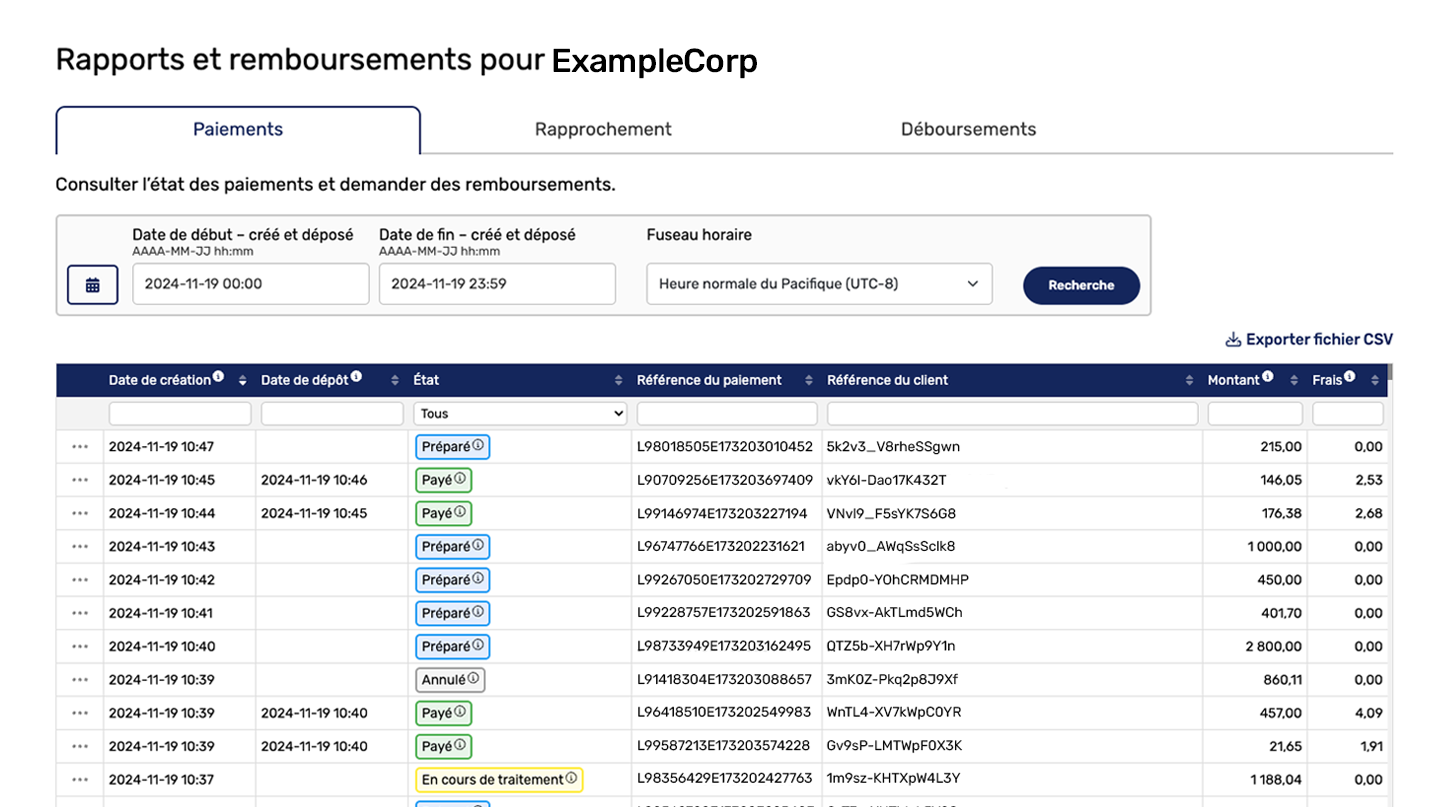Click the Date de début input field
1446x807 pixels.
(250, 284)
